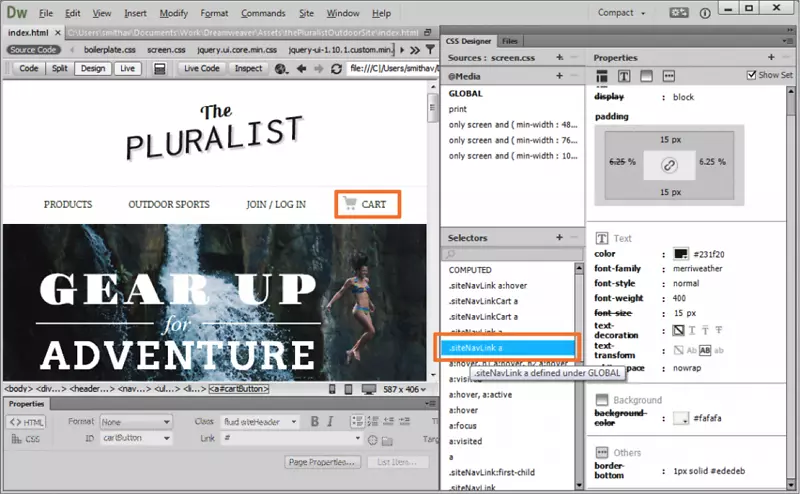Open the Commands menu
The width and height of the screenshot is (800, 494).
point(263,13)
